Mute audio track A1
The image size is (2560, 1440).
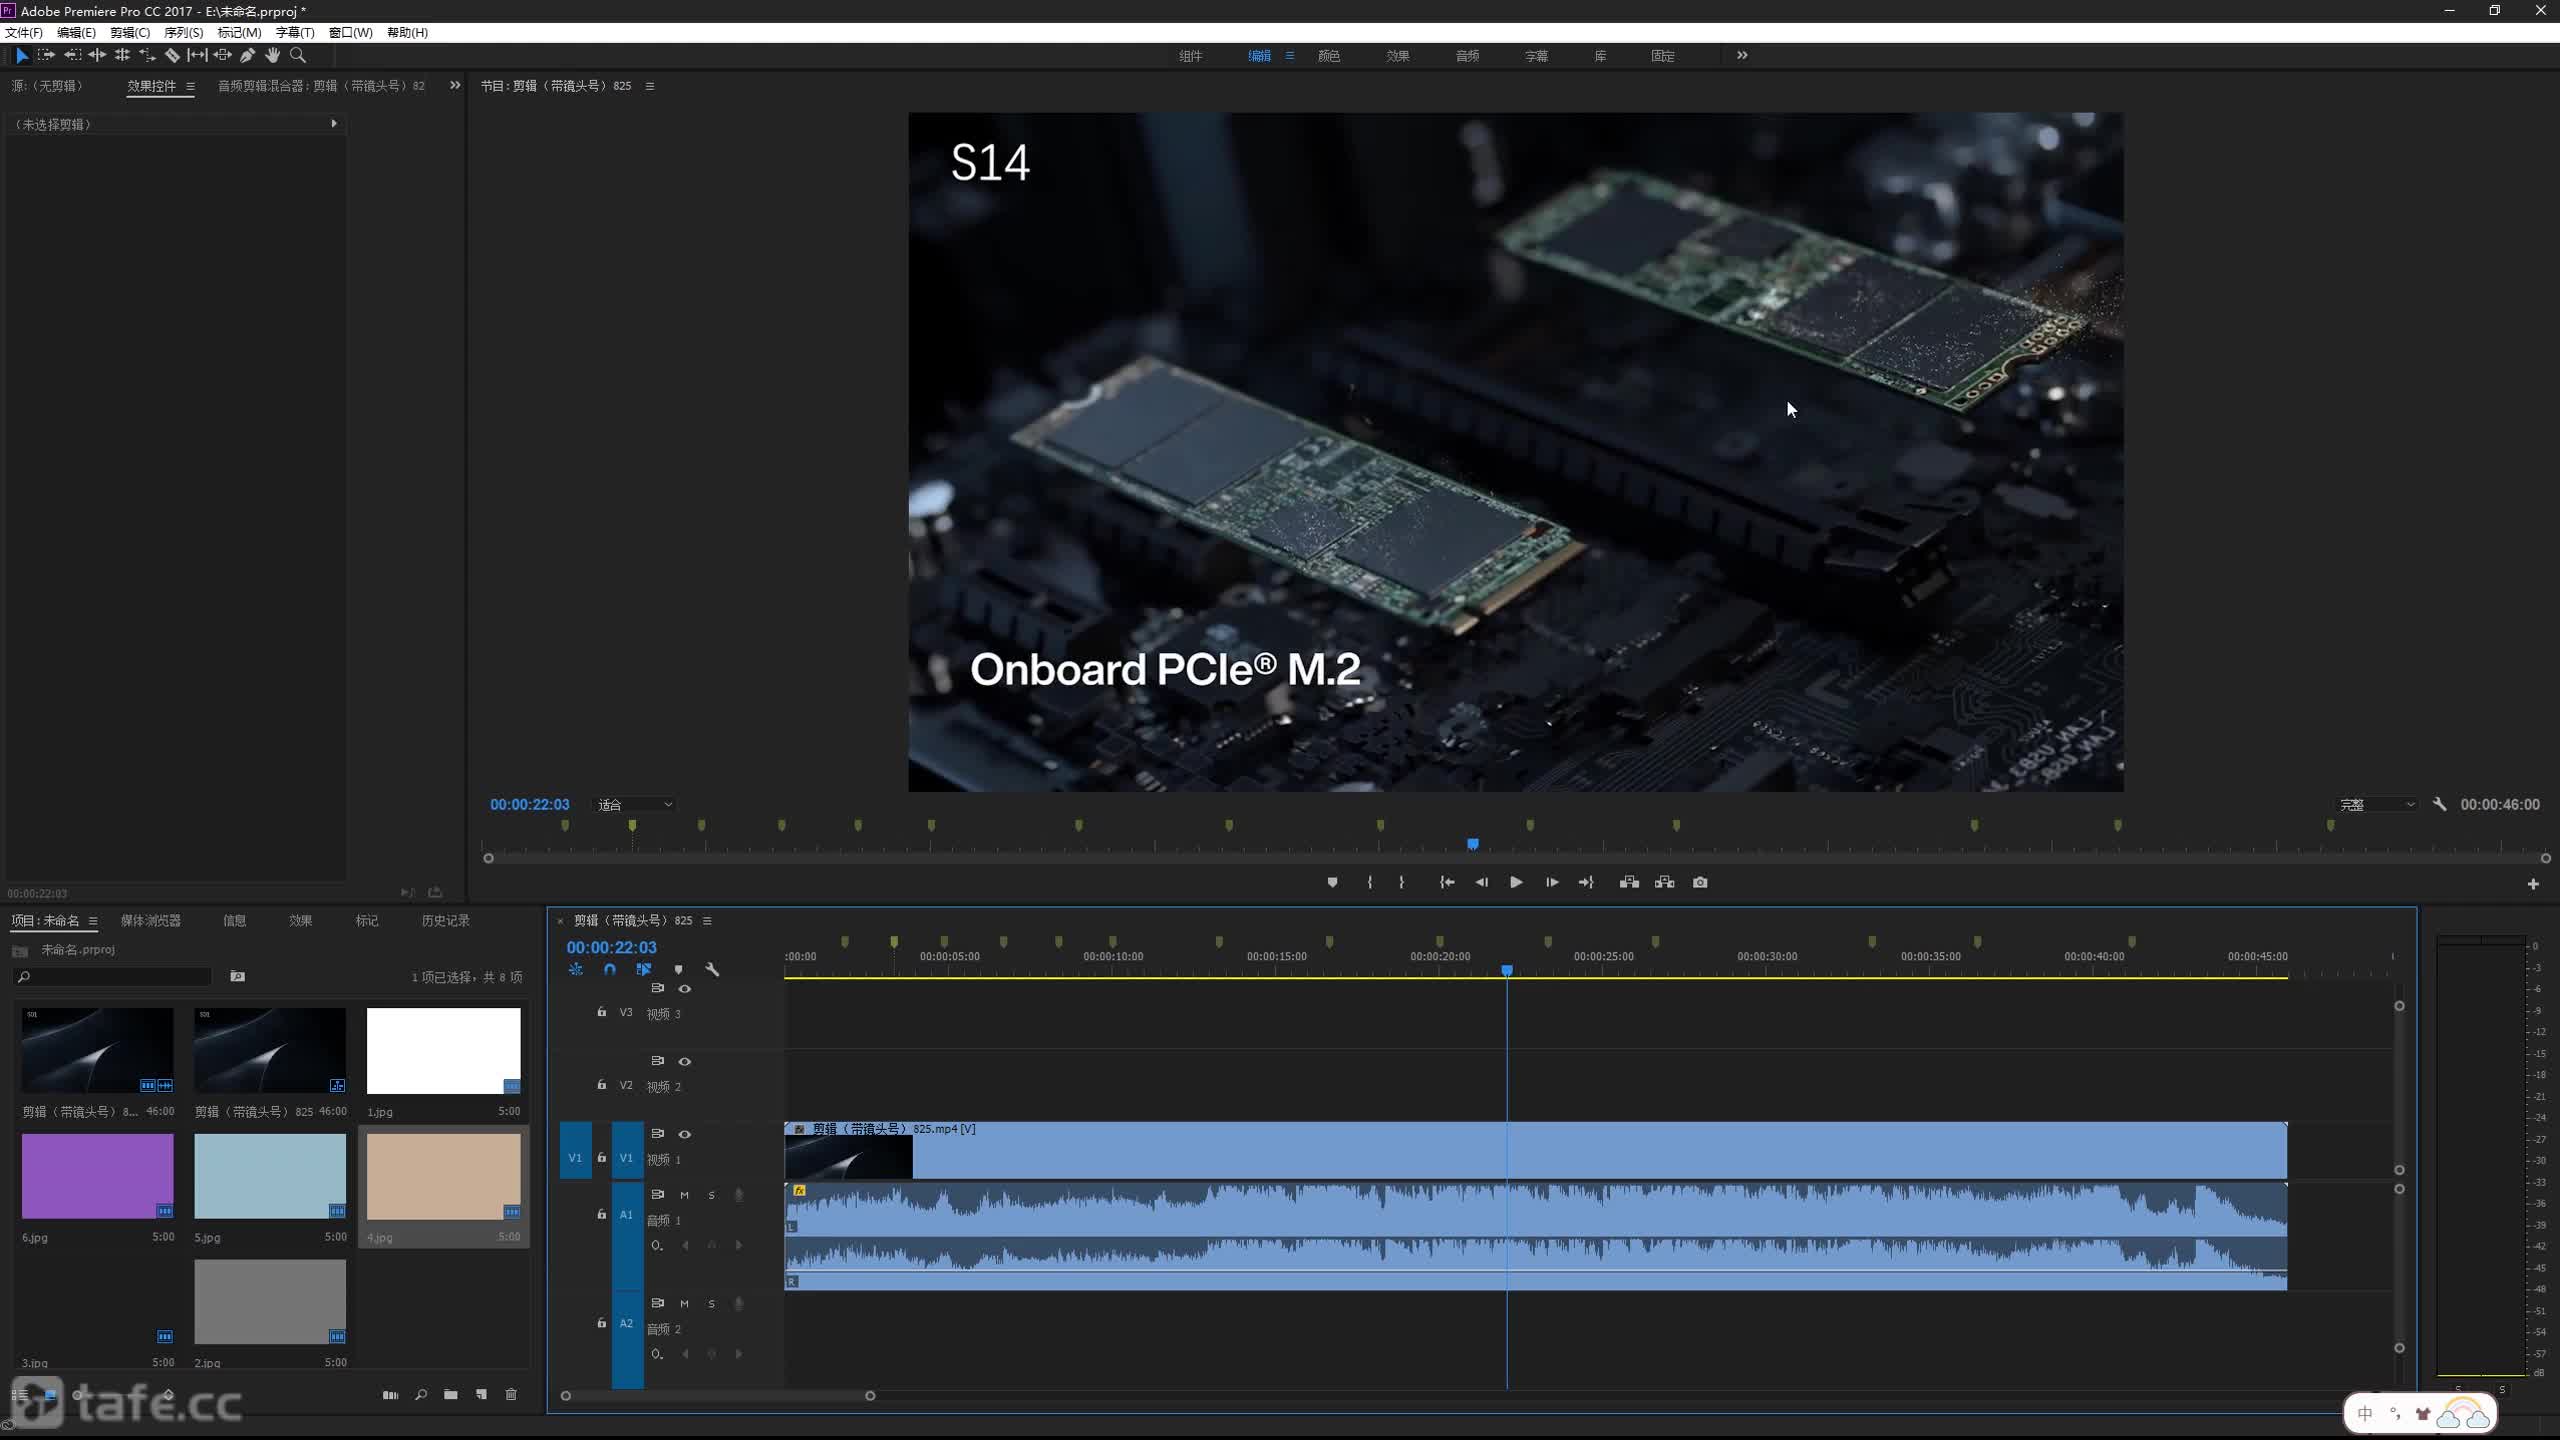pos(684,1195)
